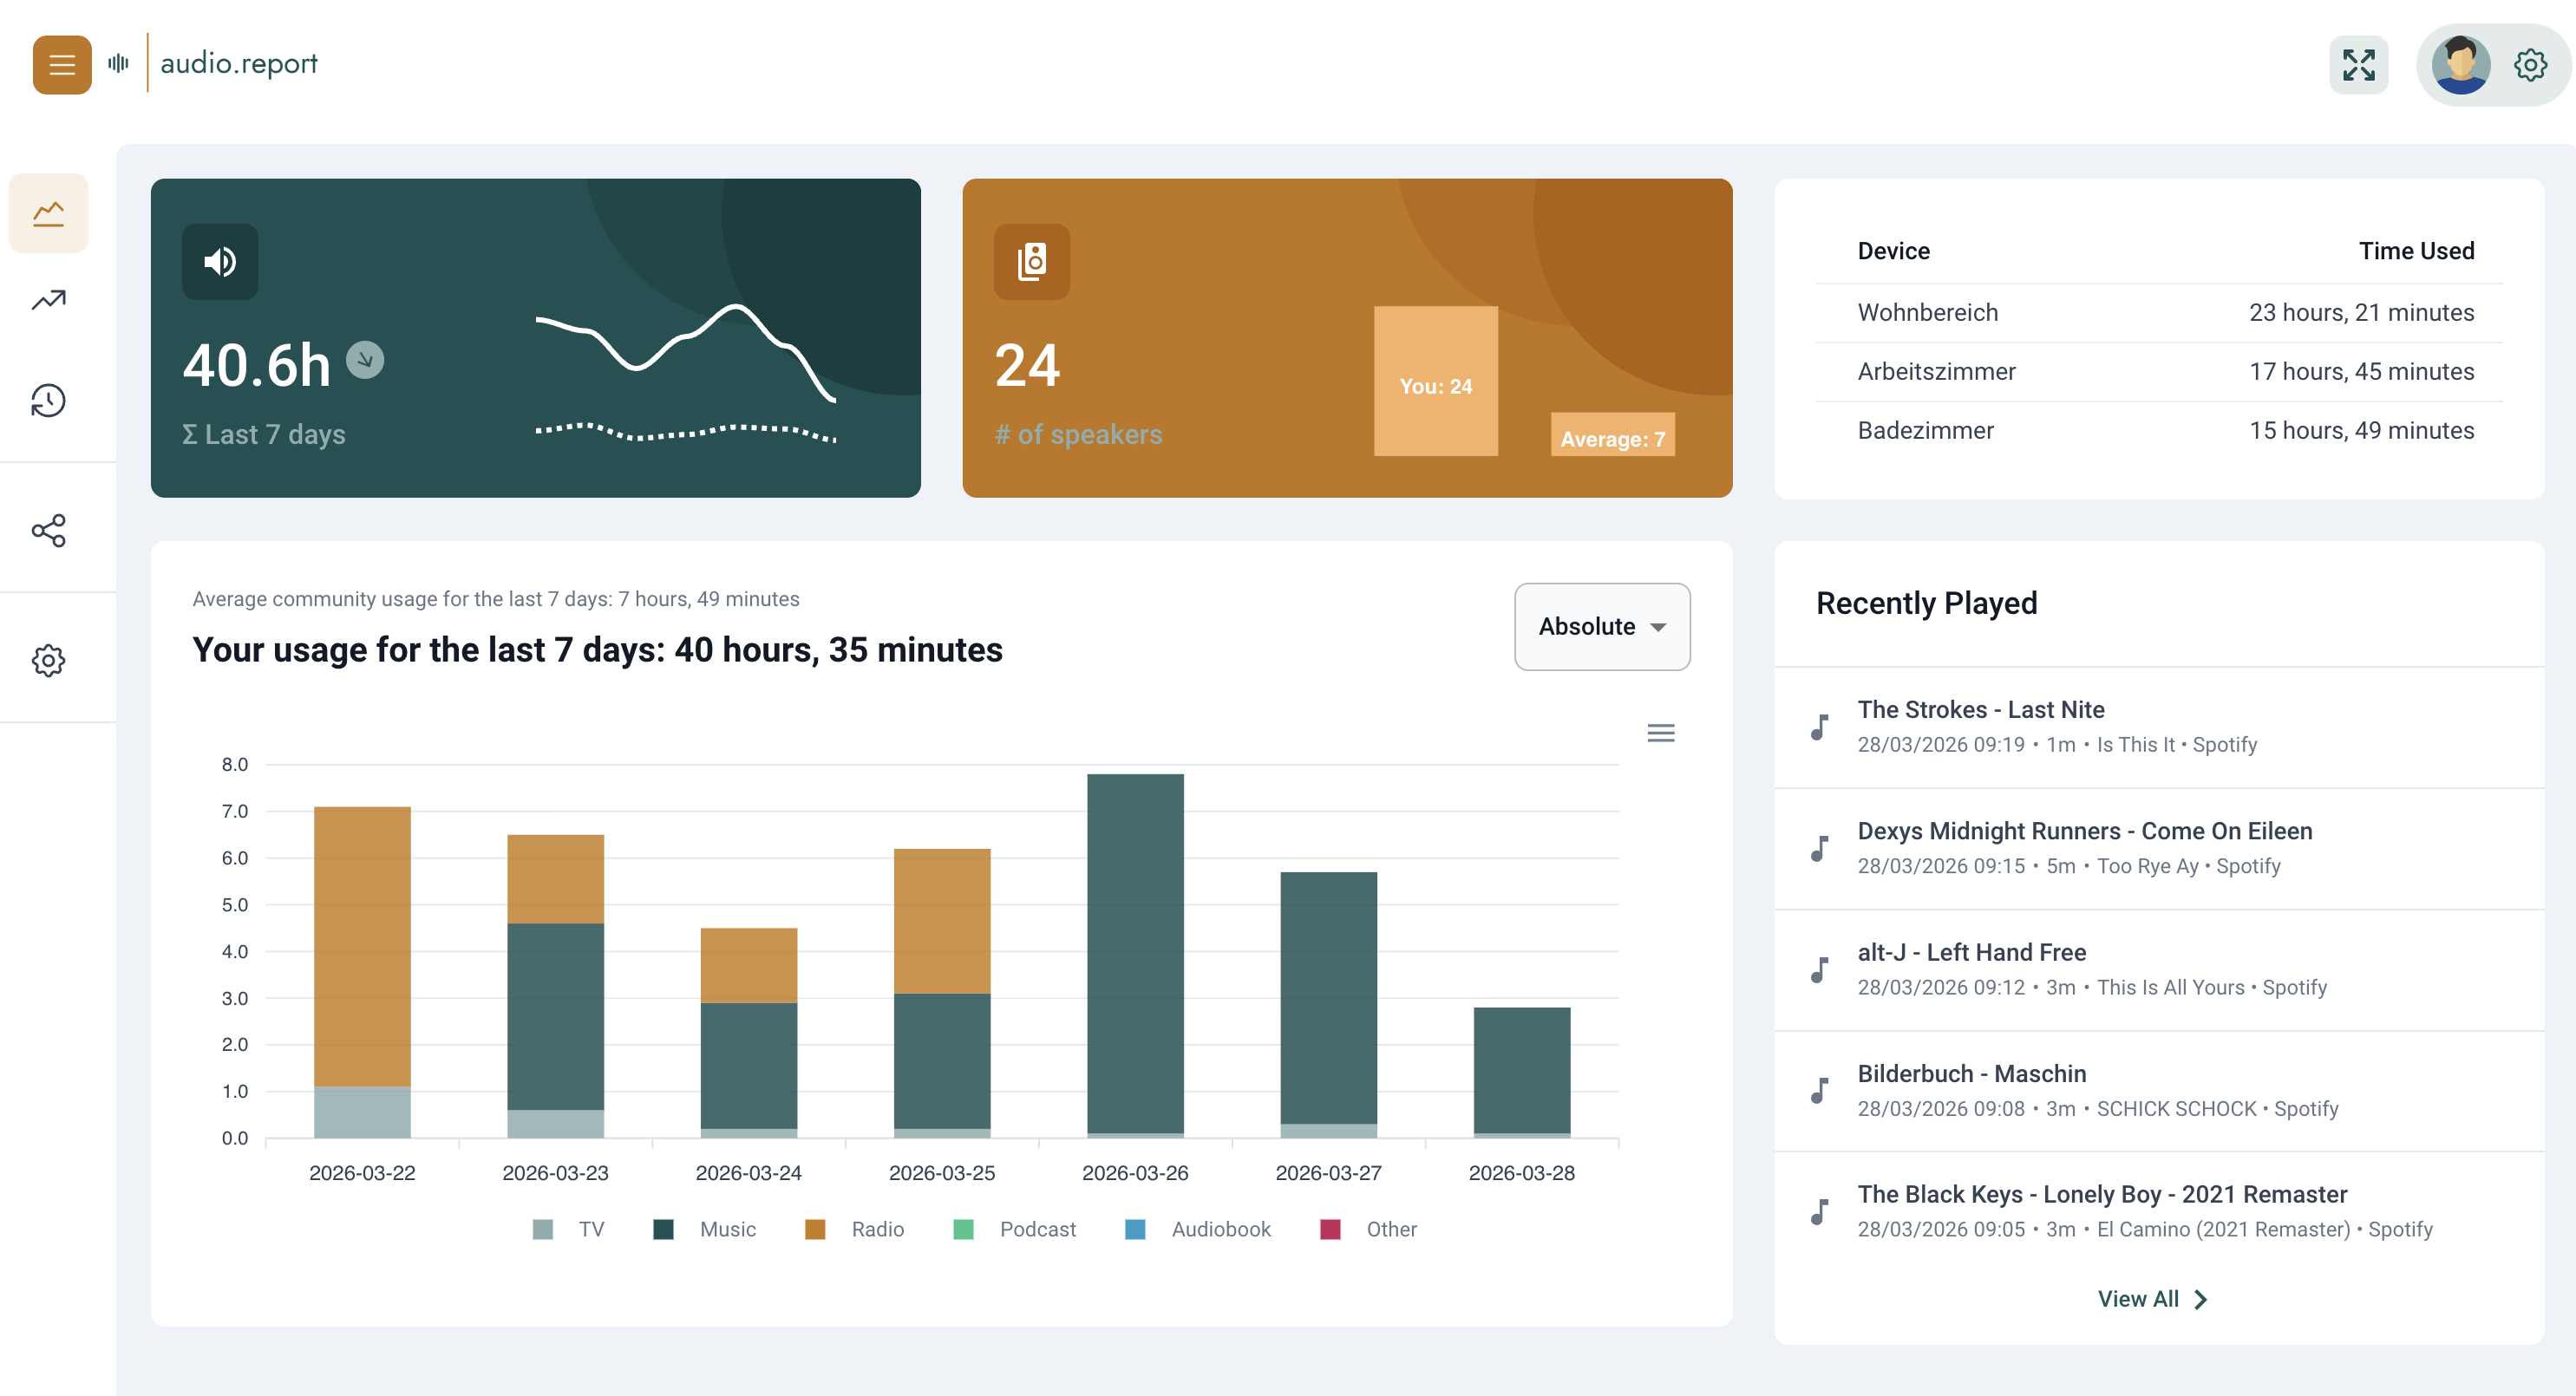Click the music note icon beside Bilderbuch

coord(1820,1091)
